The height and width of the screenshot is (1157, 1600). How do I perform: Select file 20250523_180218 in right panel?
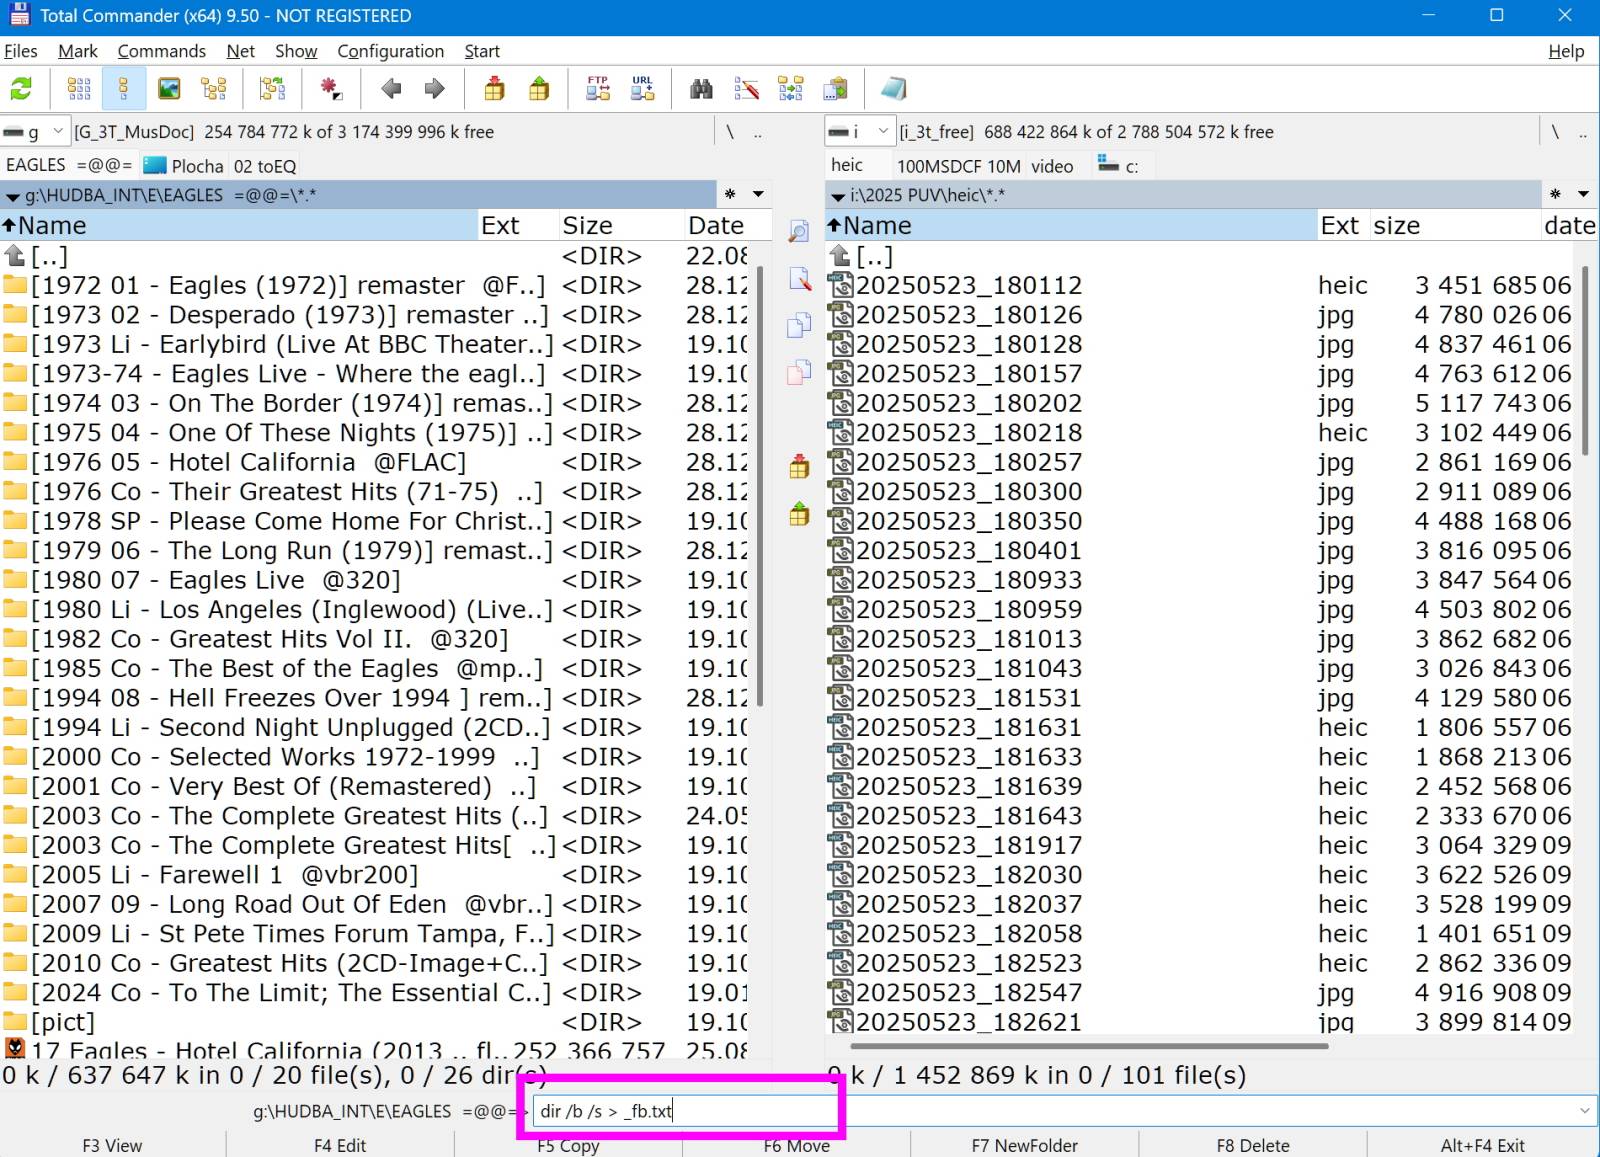pyautogui.click(x=1200, y=433)
